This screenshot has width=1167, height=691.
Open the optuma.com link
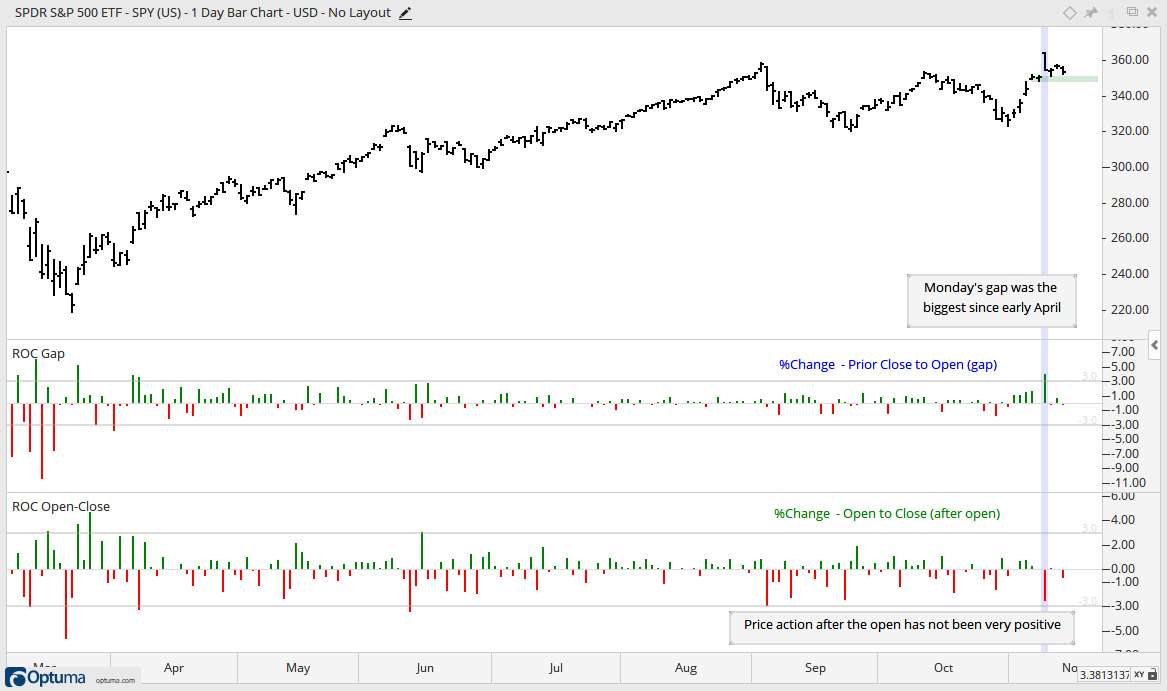pyautogui.click(x=115, y=680)
